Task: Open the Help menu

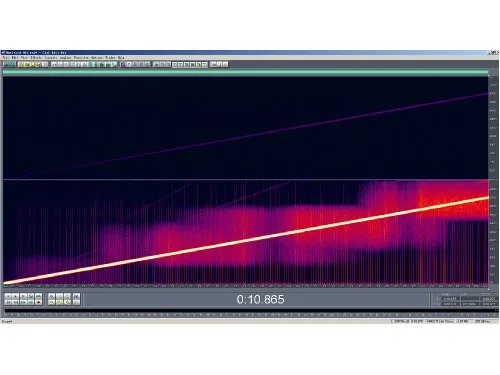Action: point(121,58)
